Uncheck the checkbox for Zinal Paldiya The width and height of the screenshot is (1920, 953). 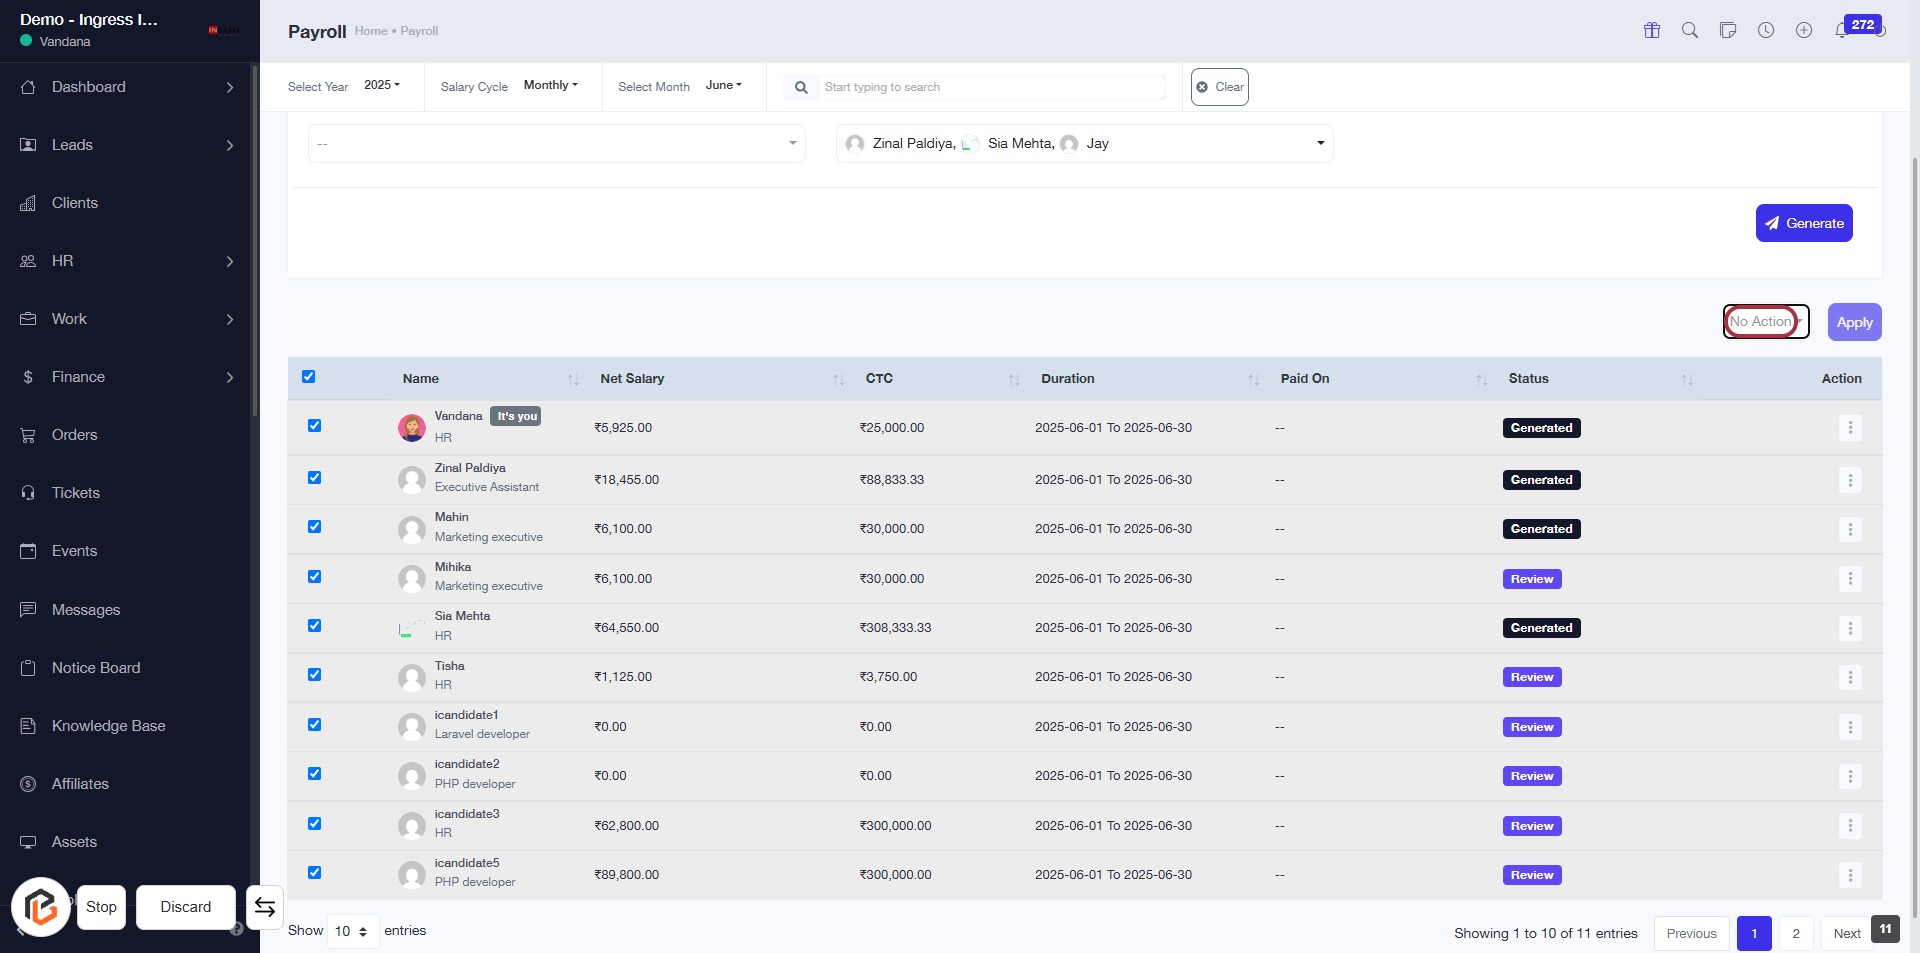click(x=314, y=478)
